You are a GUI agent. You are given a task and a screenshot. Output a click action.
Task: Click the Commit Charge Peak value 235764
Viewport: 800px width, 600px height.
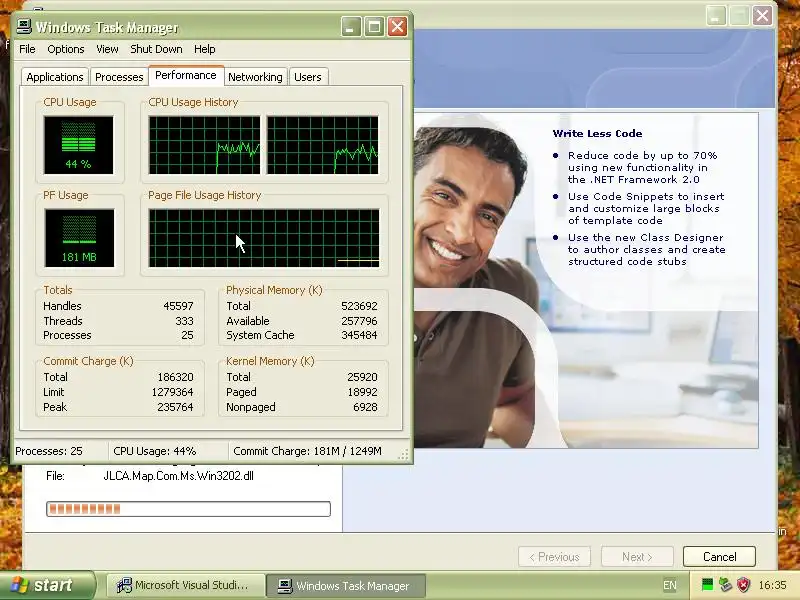(x=175, y=407)
